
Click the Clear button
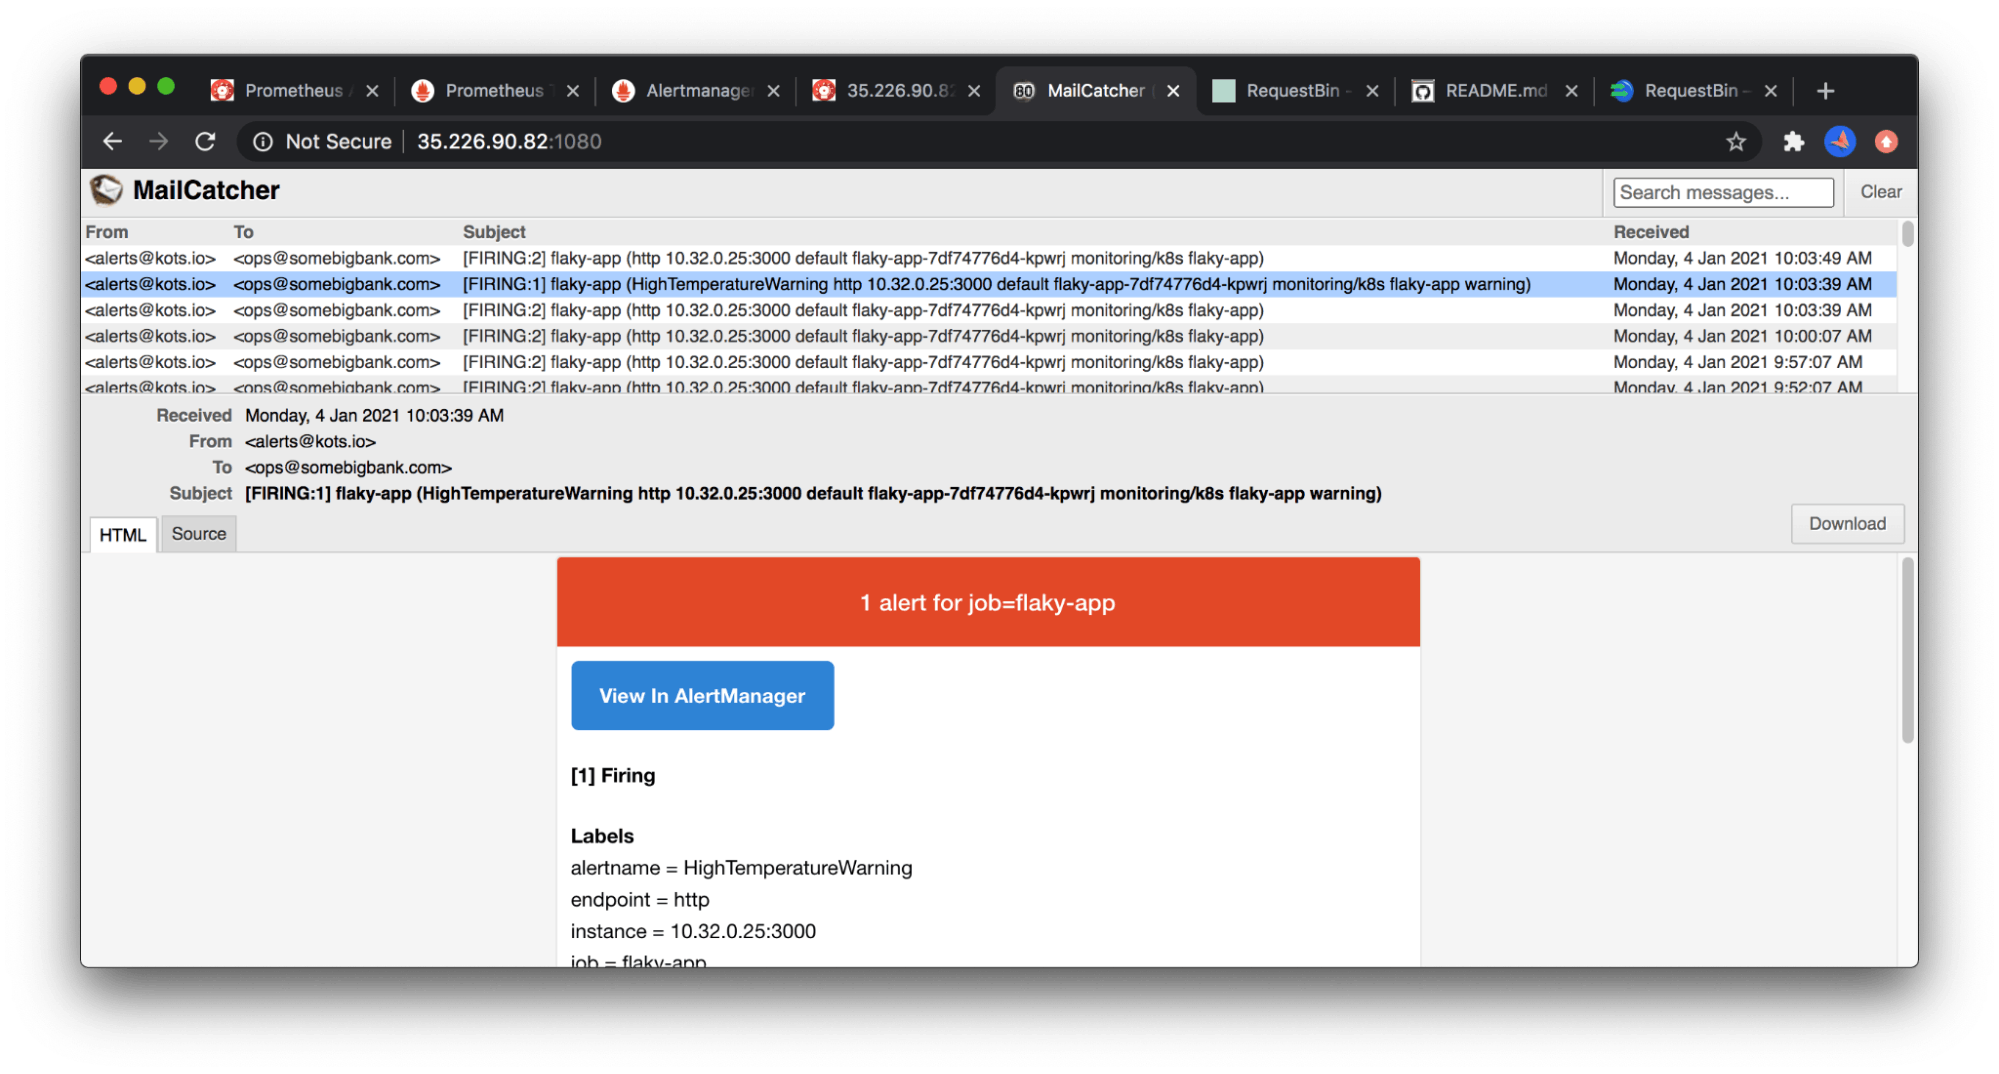pos(1880,191)
